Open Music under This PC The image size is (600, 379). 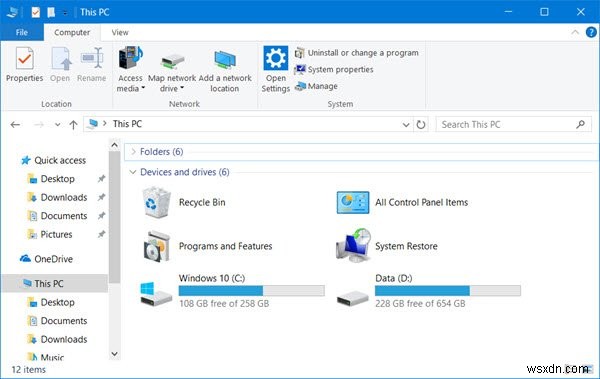pos(46,357)
